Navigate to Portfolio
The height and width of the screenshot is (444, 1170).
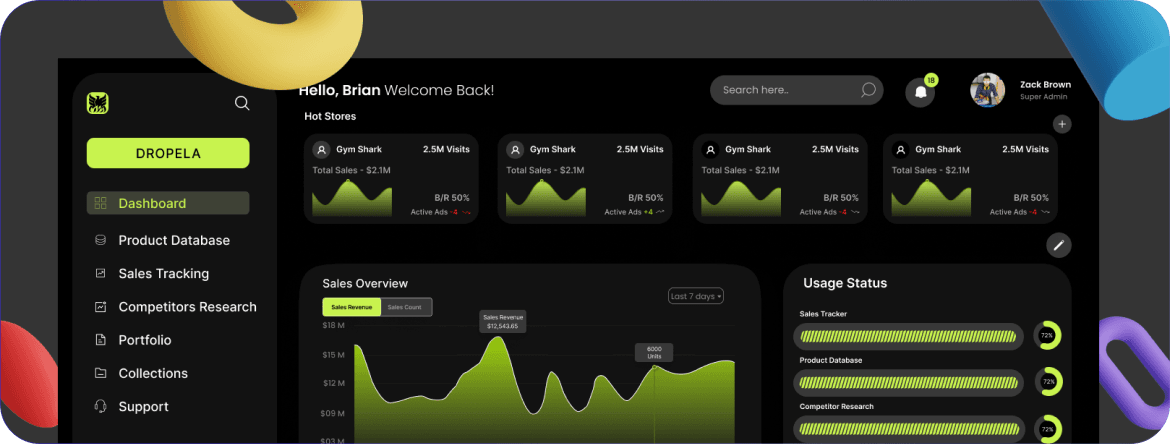point(144,340)
